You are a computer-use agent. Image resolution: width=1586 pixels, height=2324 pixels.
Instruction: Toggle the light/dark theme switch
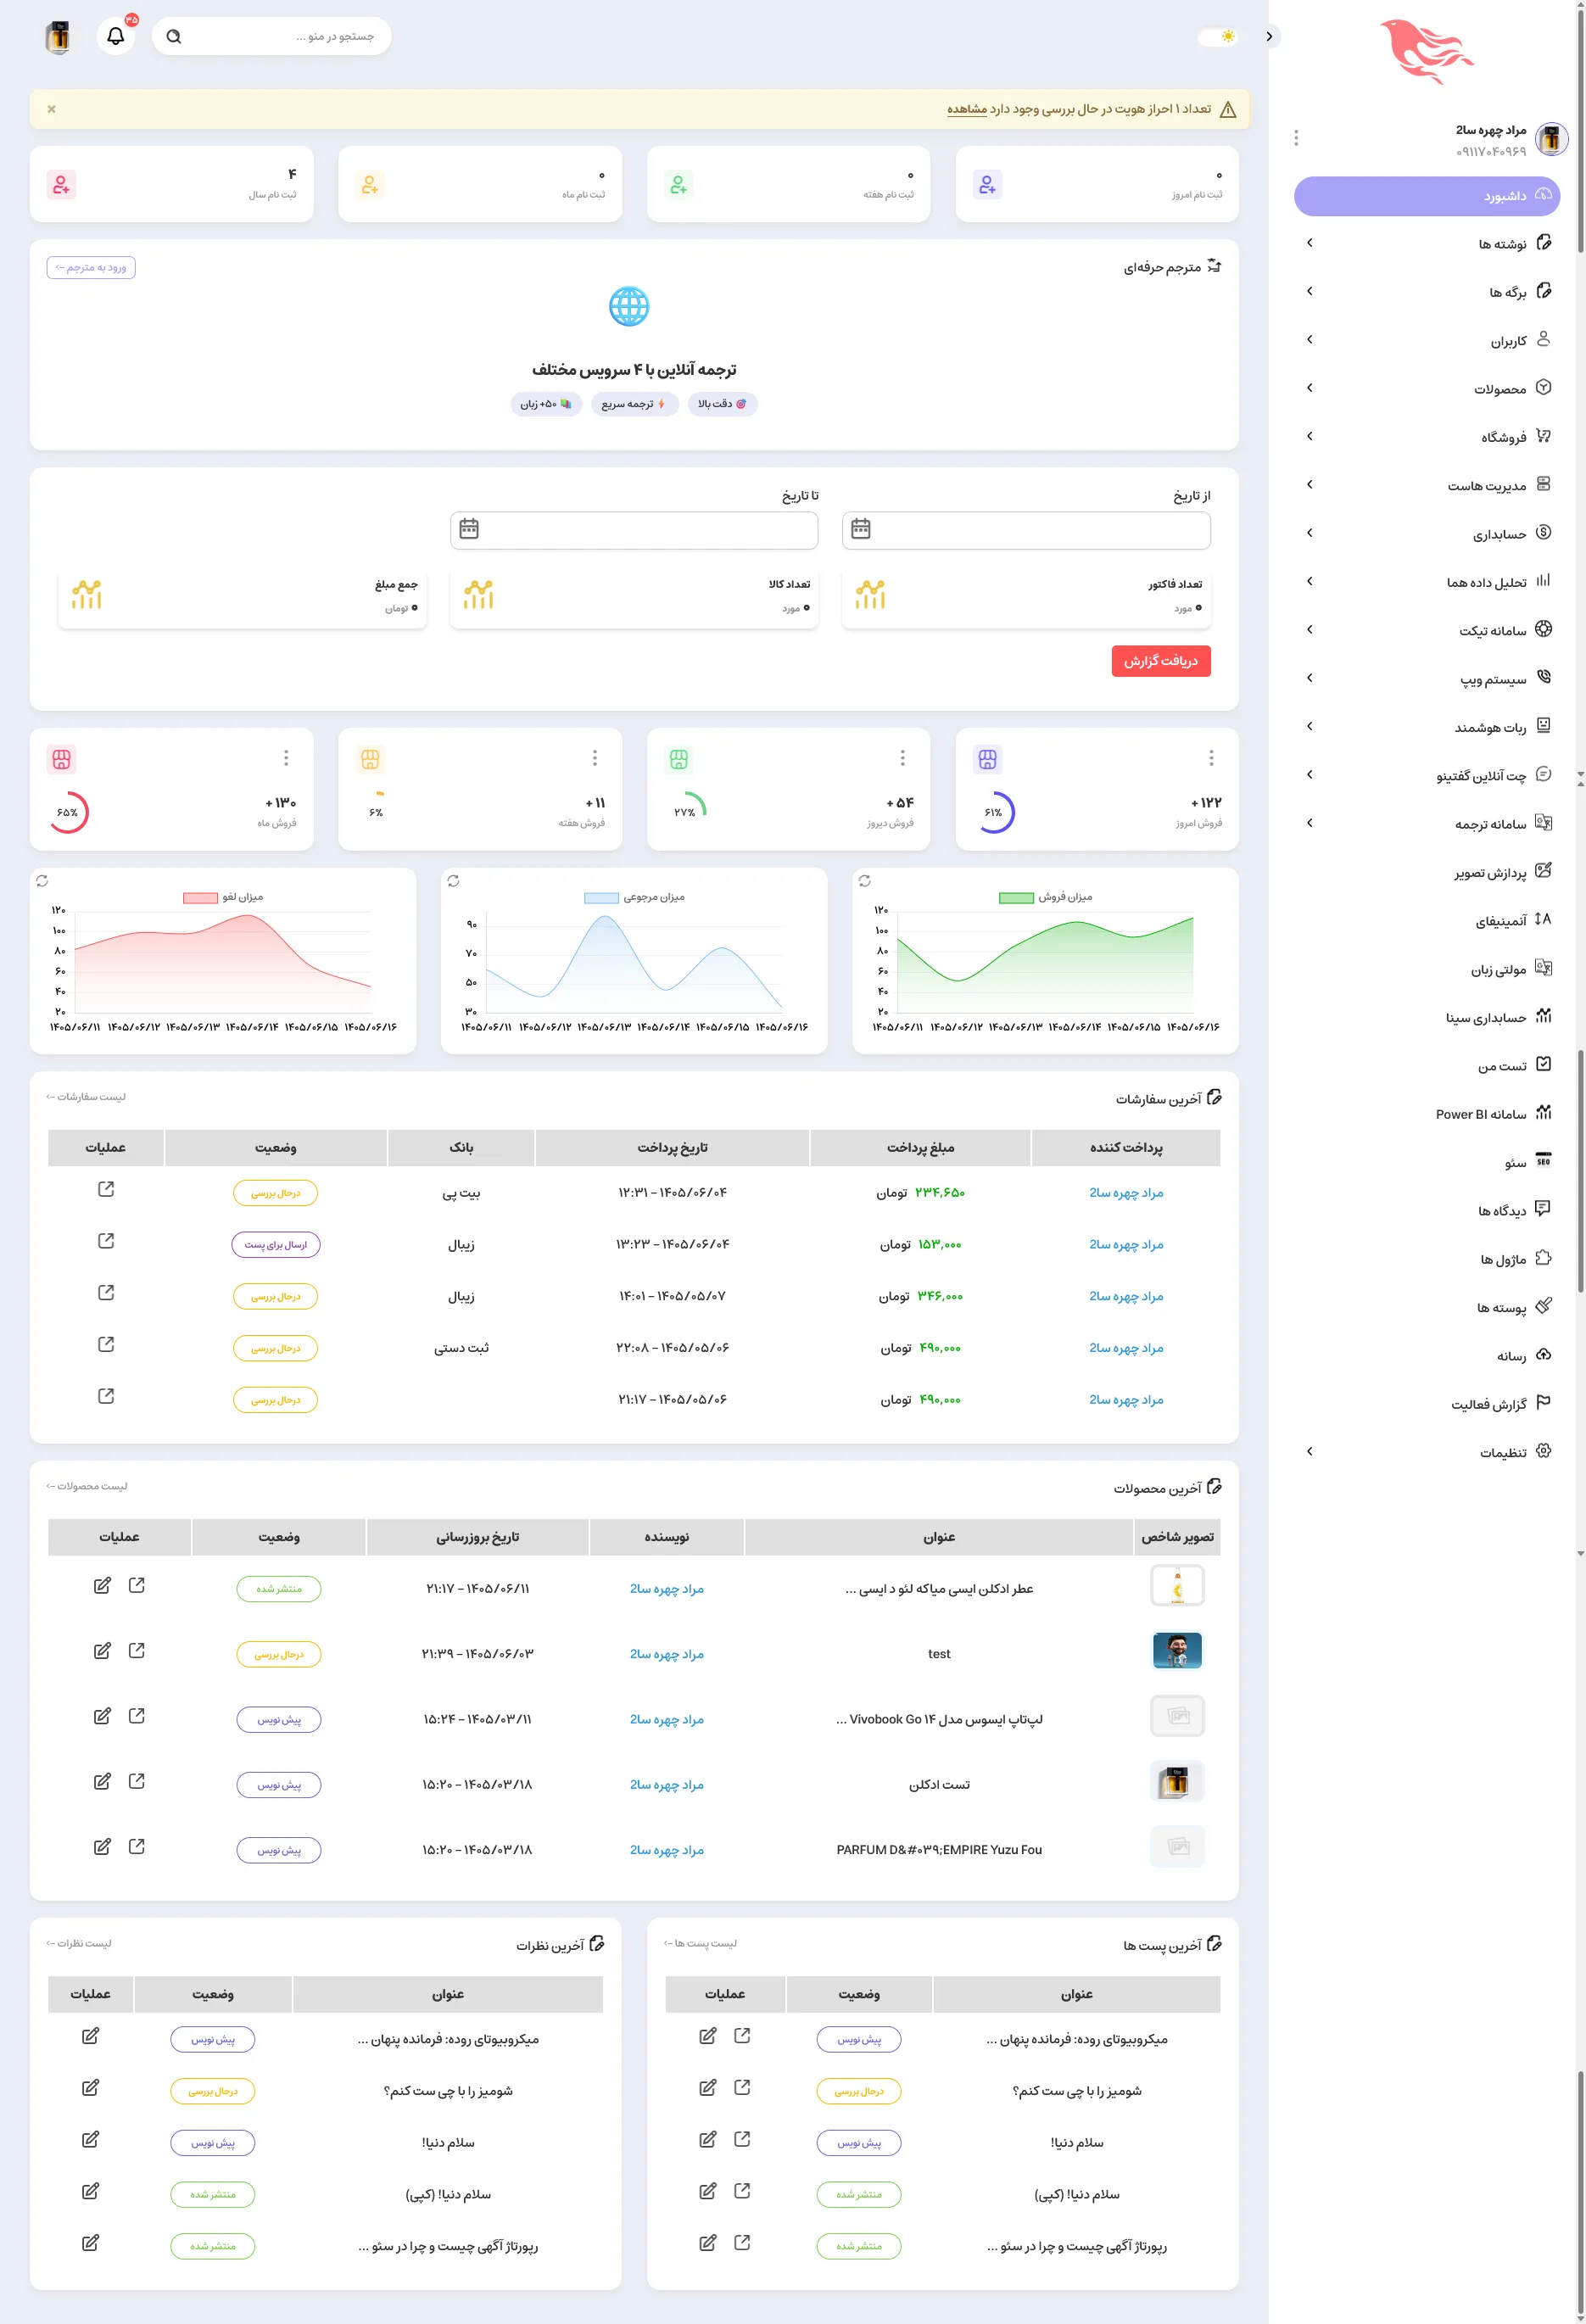(x=1219, y=37)
